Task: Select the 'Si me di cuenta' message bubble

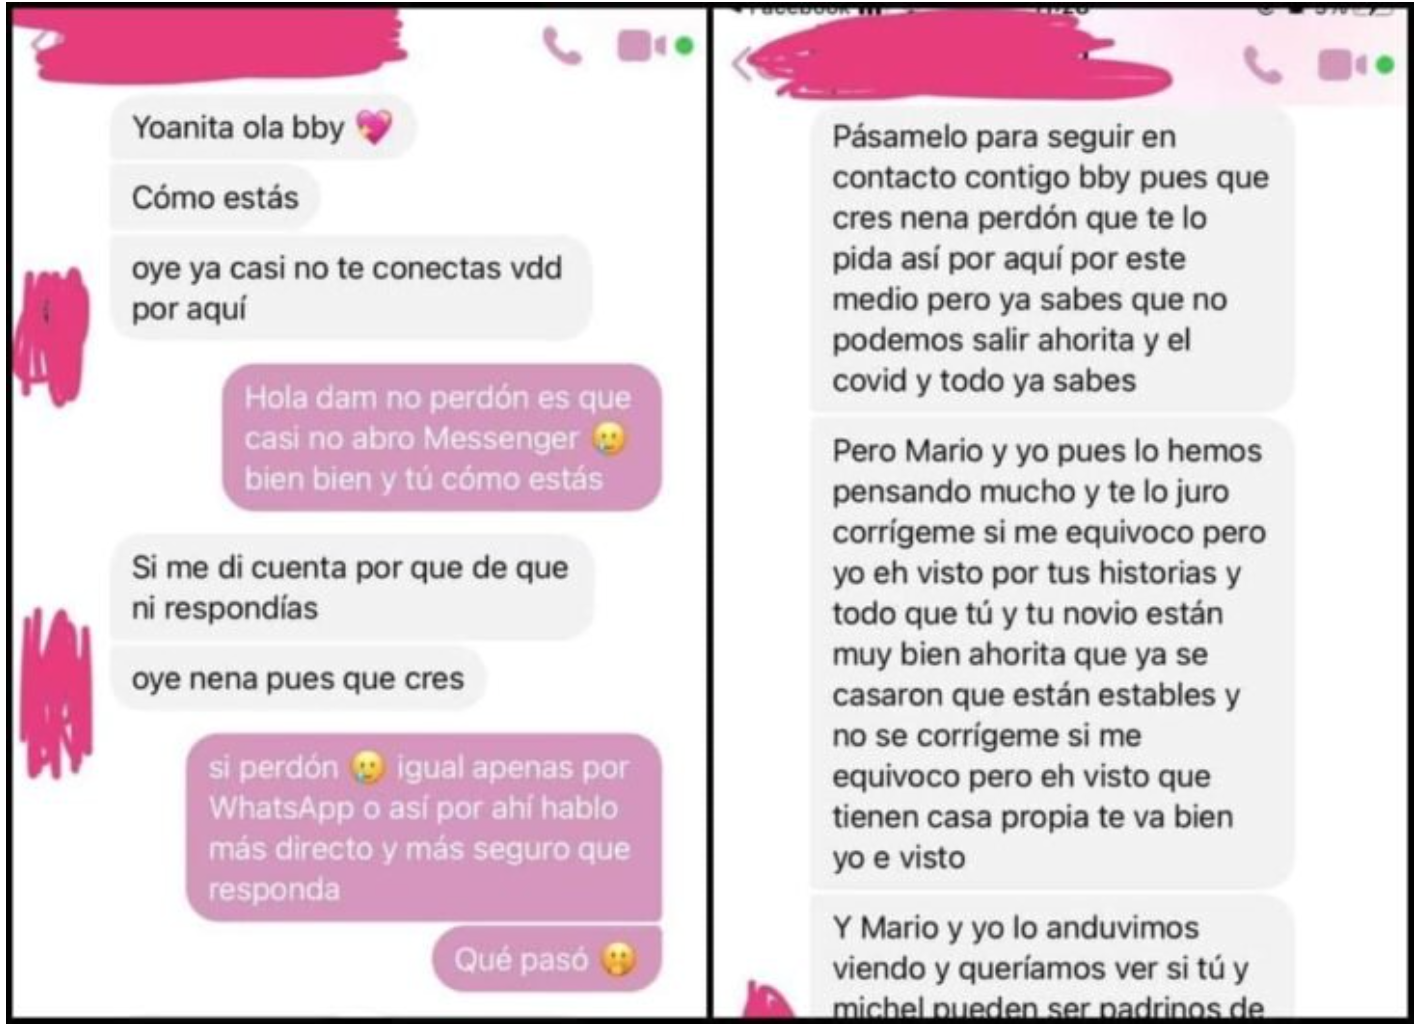Action: [351, 588]
